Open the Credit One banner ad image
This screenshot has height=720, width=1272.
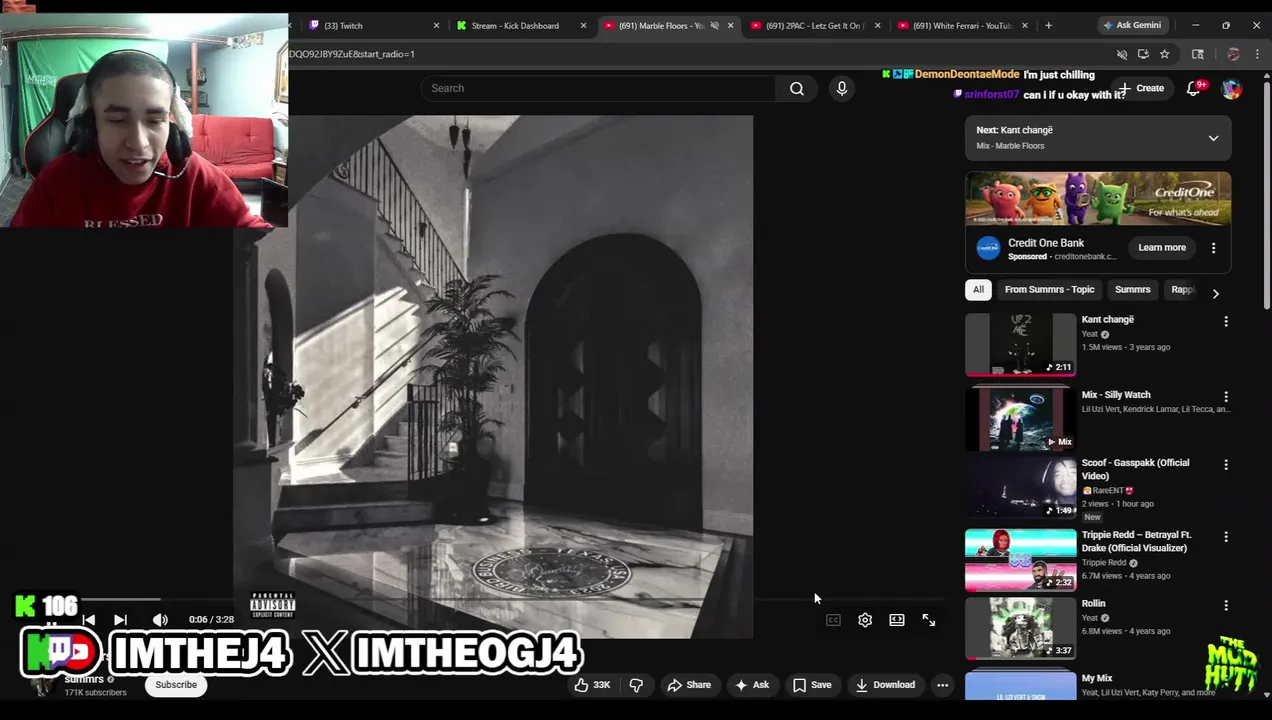coord(1098,199)
